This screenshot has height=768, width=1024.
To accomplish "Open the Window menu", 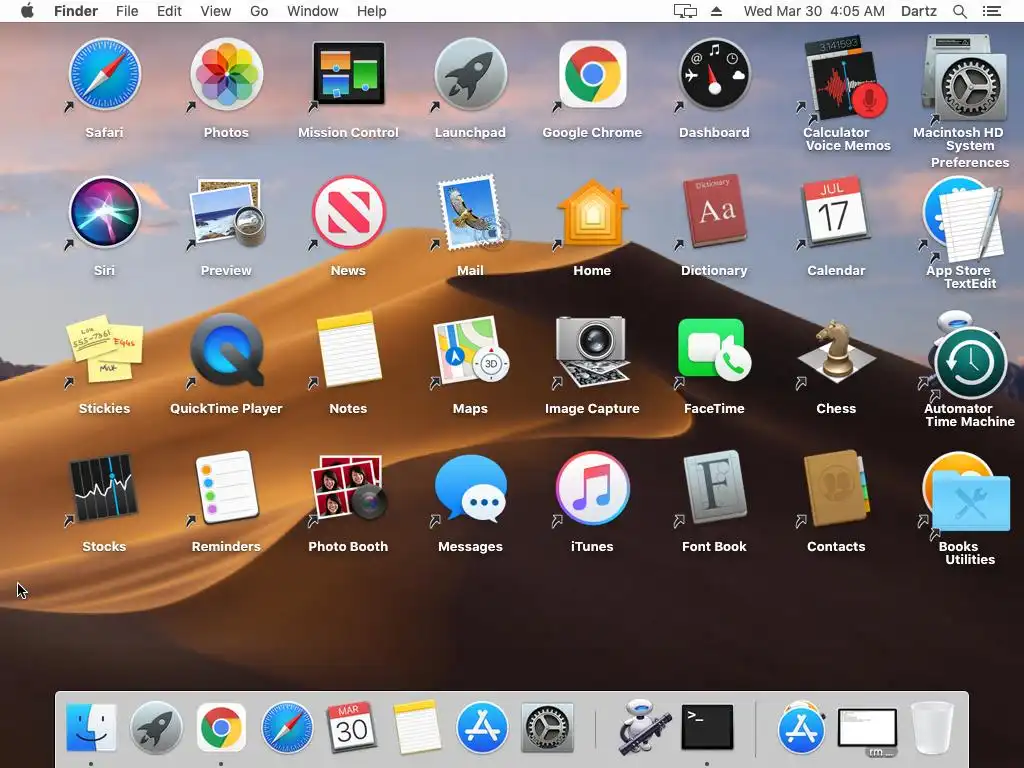I will [x=313, y=11].
